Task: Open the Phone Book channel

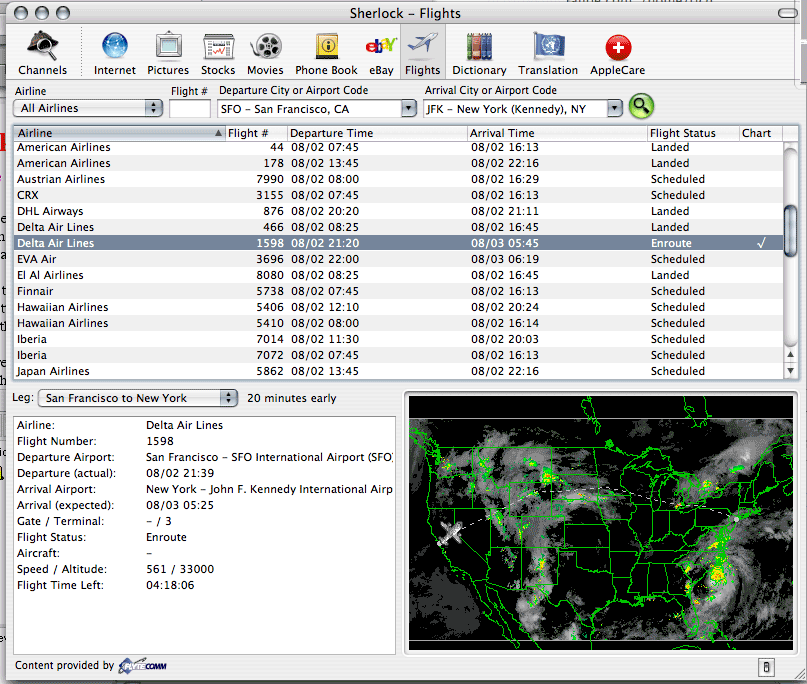Action: (x=326, y=53)
